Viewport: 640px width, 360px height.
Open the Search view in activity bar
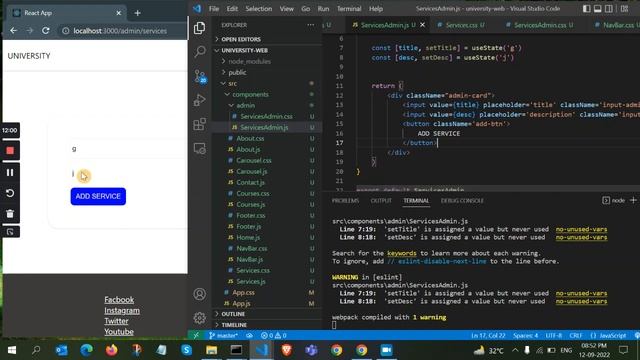click(200, 51)
